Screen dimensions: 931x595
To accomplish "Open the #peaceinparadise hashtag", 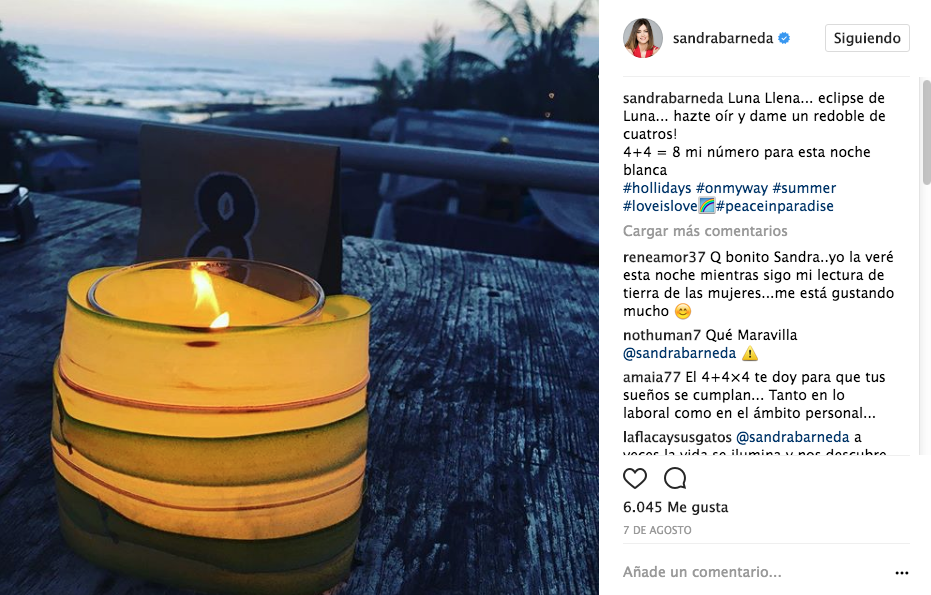I will [774, 206].
